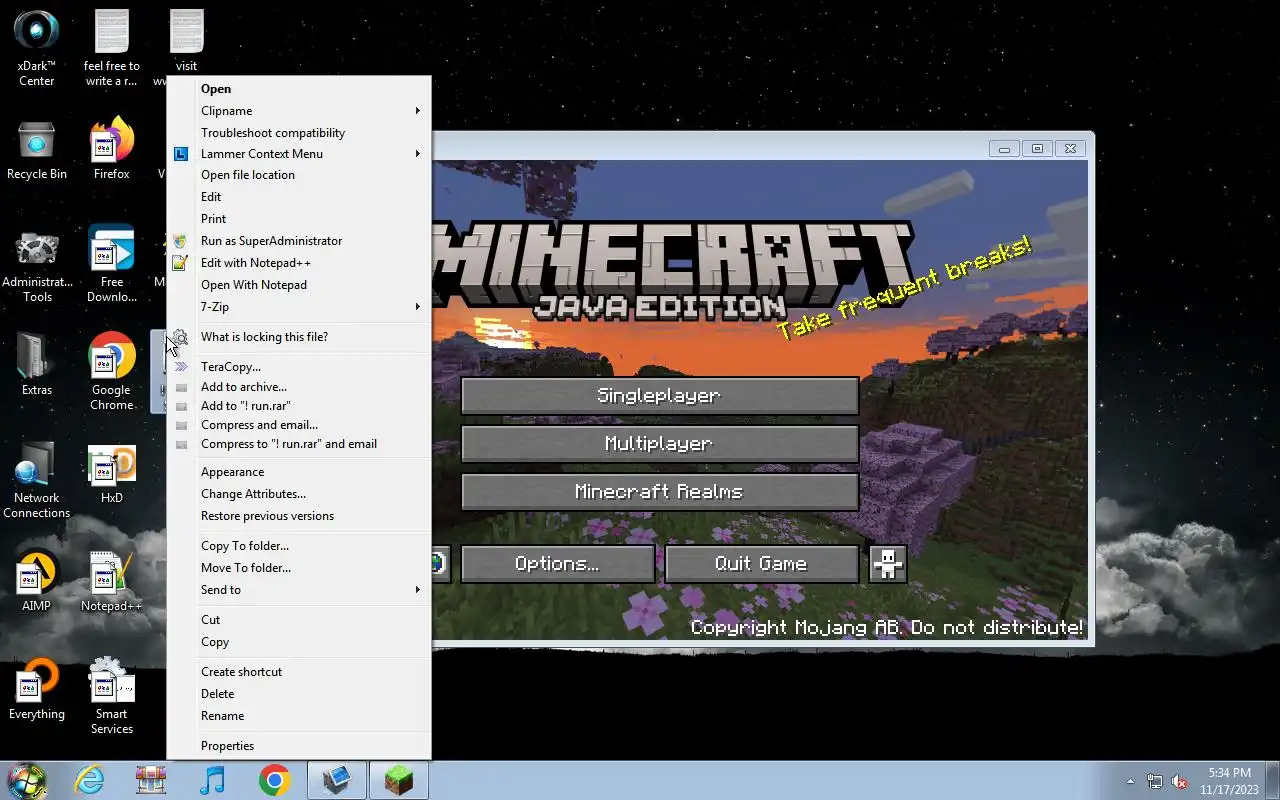Choose TeraCopy... entry
The width and height of the screenshot is (1280, 800).
(299, 367)
